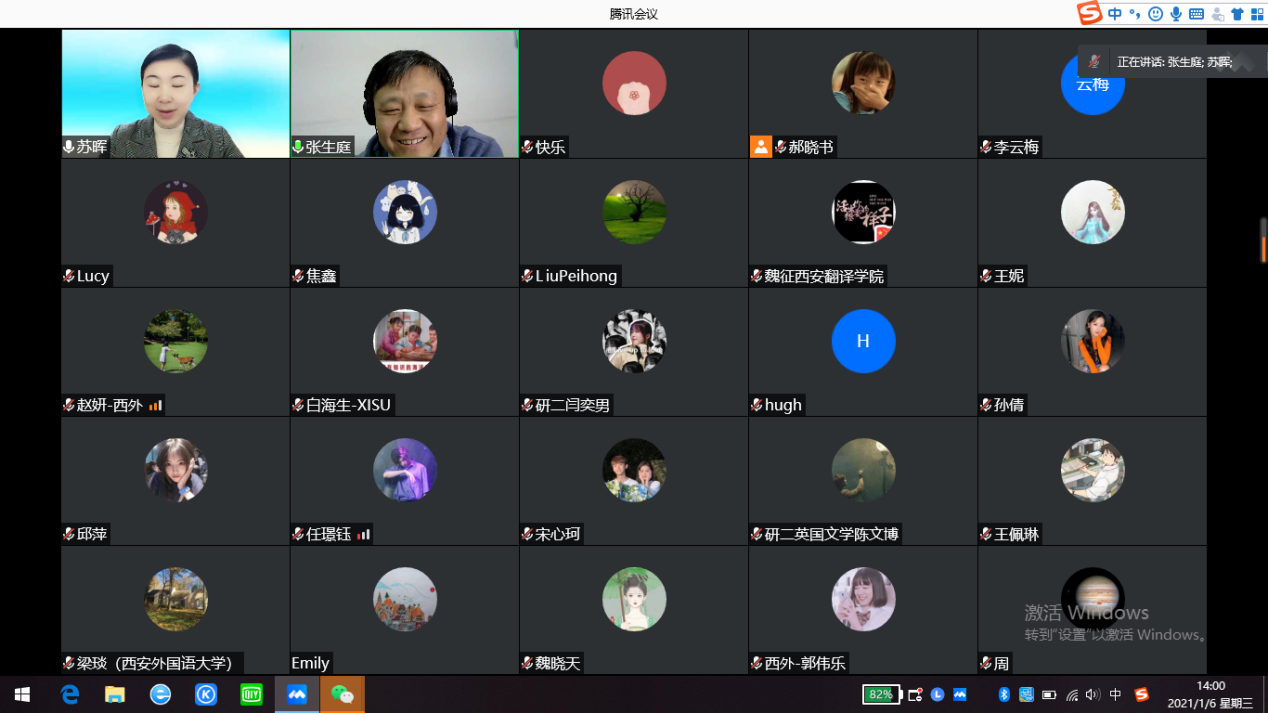Open the Sogou soft keyboard icon
1268x713 pixels.
click(1196, 14)
